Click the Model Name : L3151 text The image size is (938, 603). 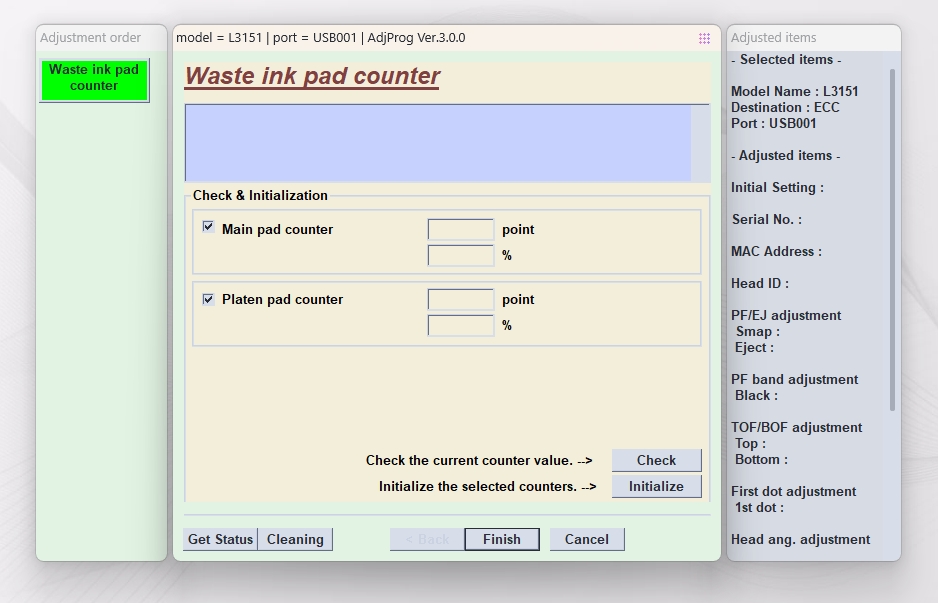pyautogui.click(x=794, y=92)
